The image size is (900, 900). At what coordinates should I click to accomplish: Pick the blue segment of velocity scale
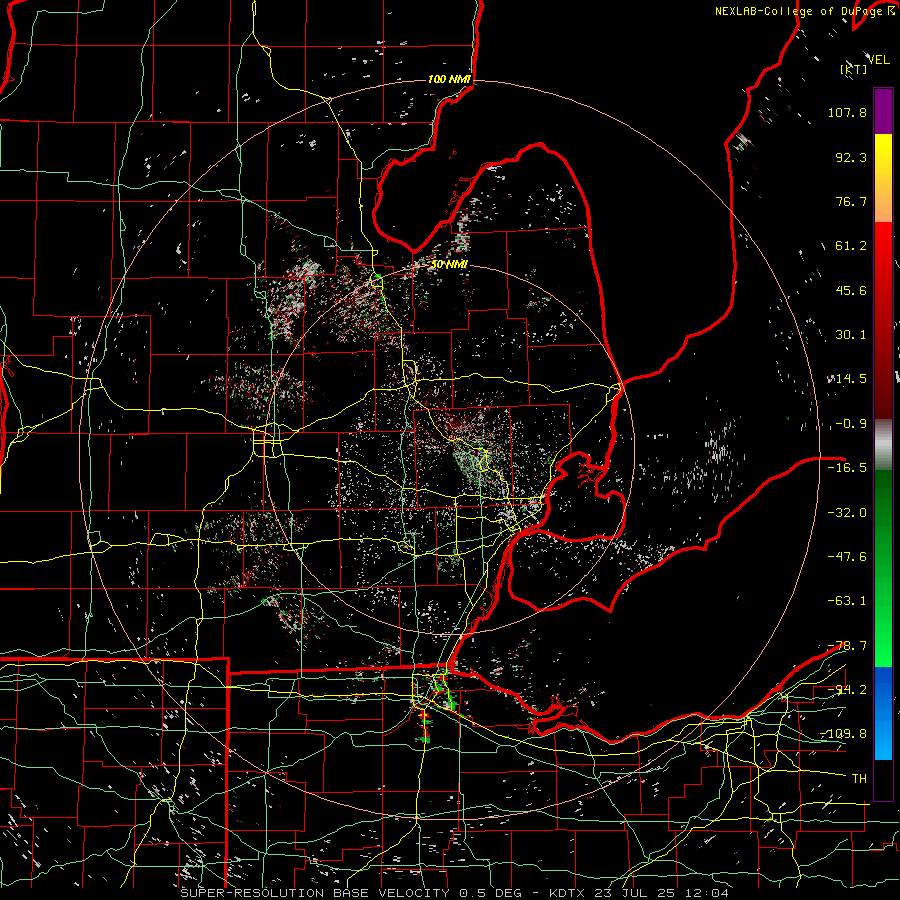(x=883, y=713)
